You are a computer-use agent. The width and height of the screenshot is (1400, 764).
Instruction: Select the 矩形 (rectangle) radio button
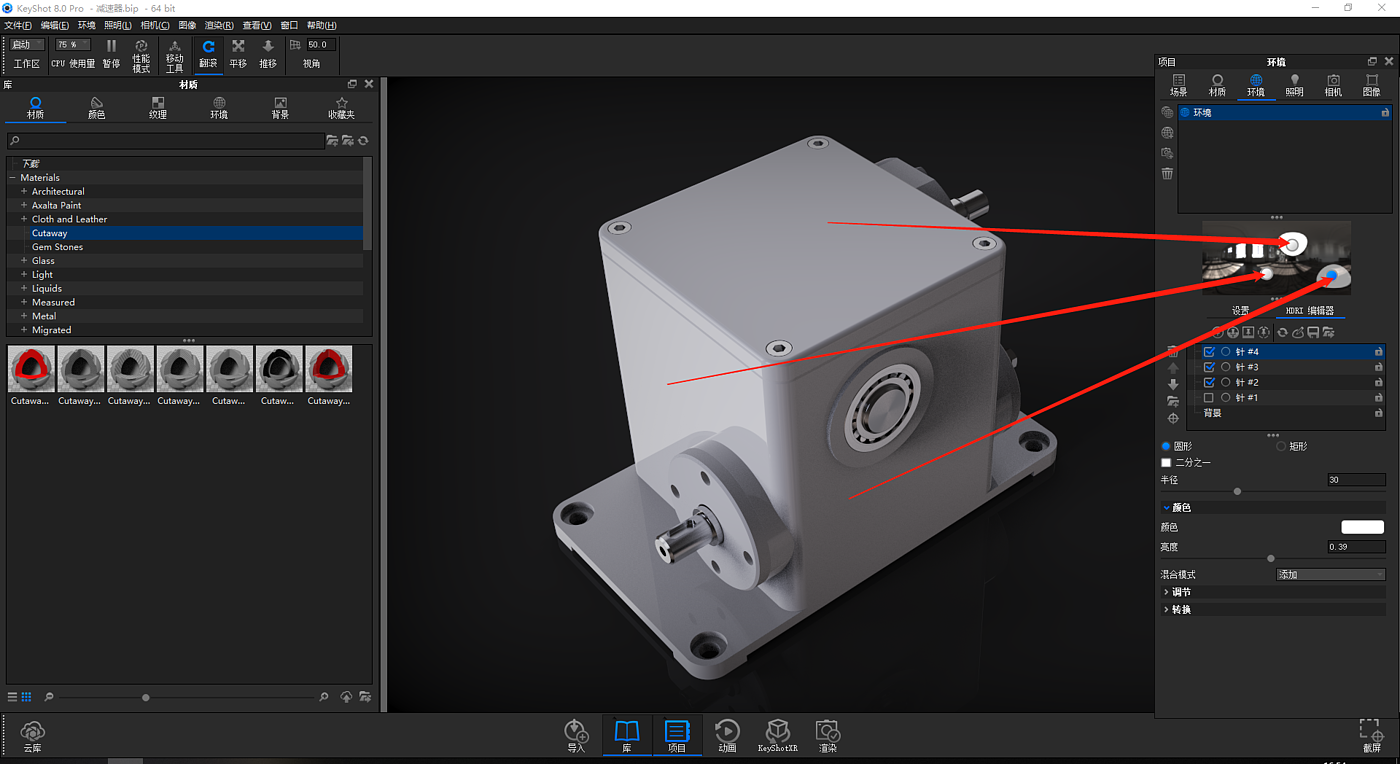(1281, 446)
